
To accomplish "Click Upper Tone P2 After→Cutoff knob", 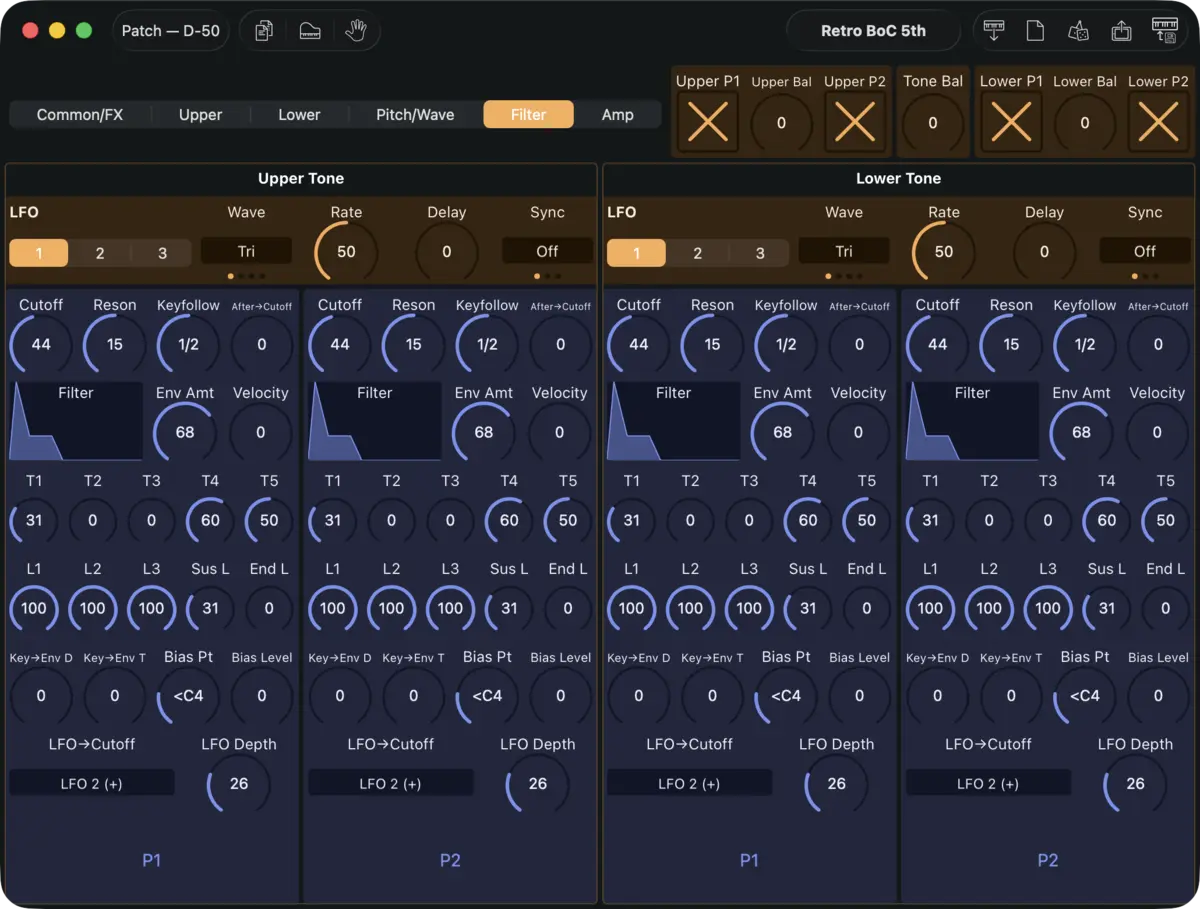I will pyautogui.click(x=560, y=344).
